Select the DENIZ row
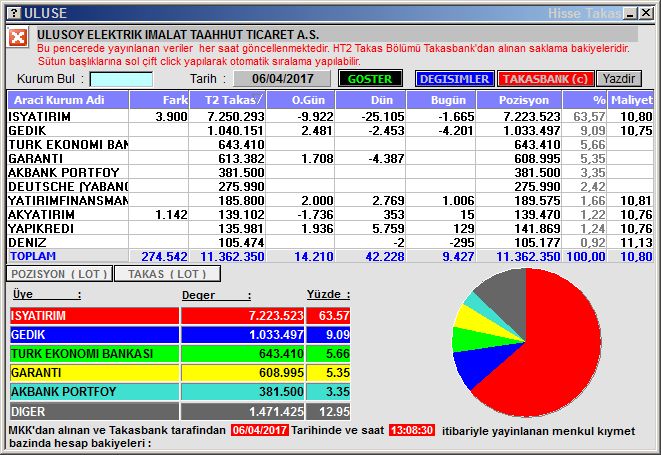 [x=330, y=242]
